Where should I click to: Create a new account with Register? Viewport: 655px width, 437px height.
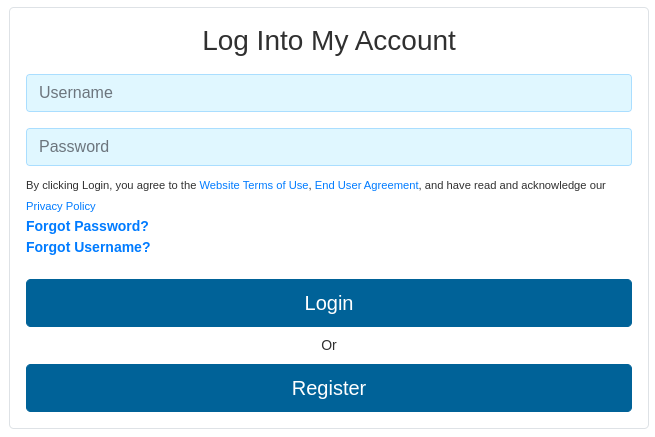point(329,388)
